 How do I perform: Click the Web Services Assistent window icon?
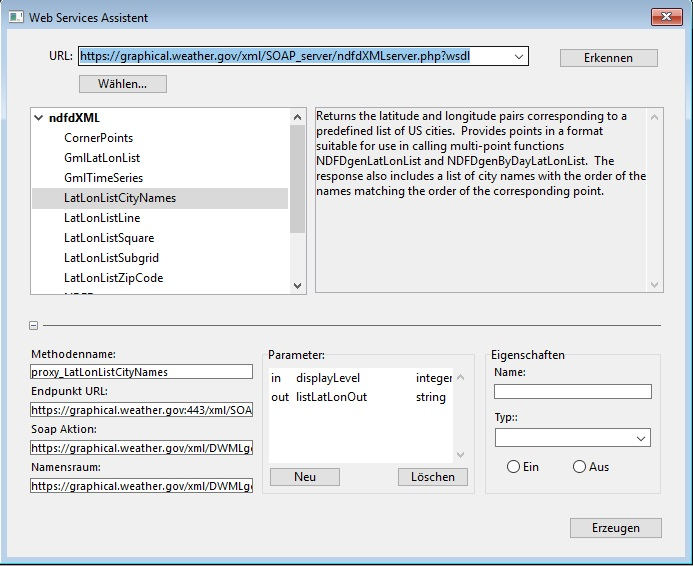tap(16, 17)
